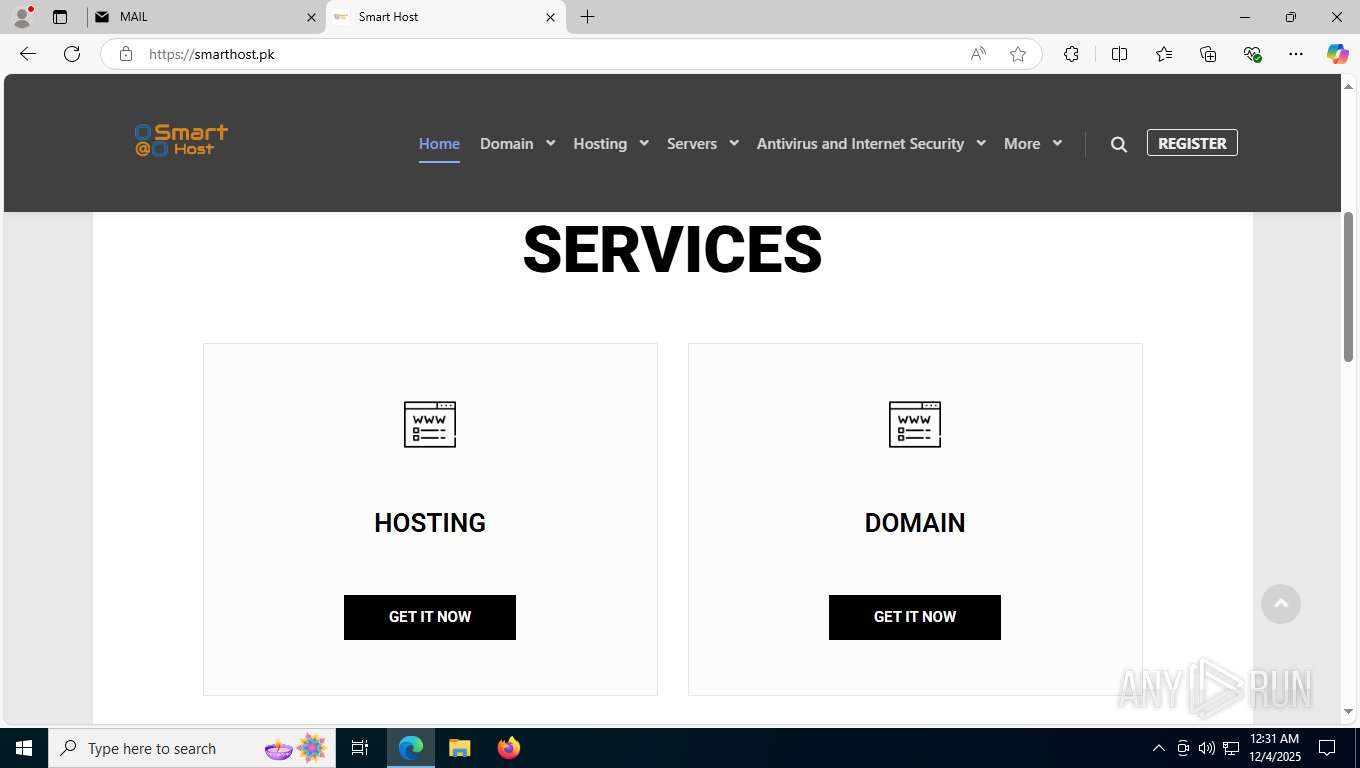Open Antivirus and Internet Security menu

(x=860, y=144)
